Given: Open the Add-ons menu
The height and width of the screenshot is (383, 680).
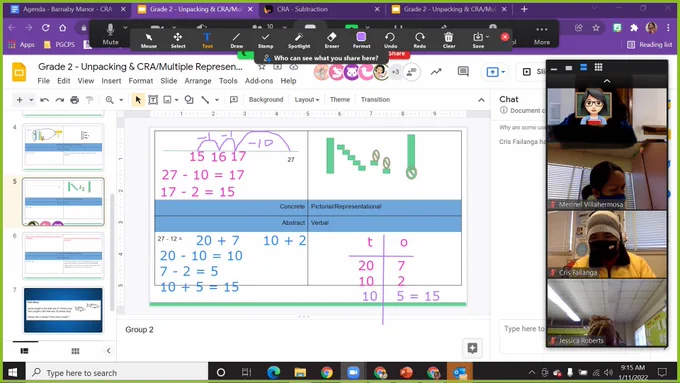Looking at the screenshot, I should [x=259, y=81].
